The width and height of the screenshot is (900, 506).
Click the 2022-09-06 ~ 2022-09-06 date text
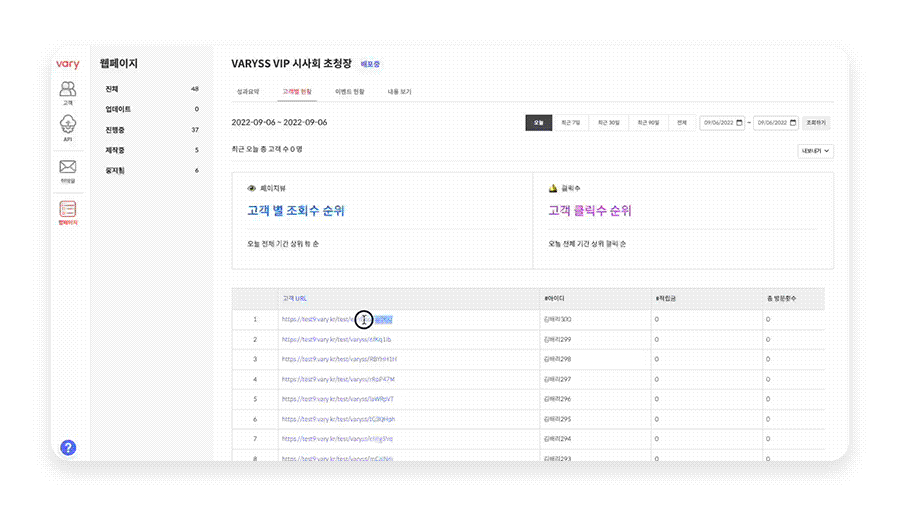[x=279, y=122]
